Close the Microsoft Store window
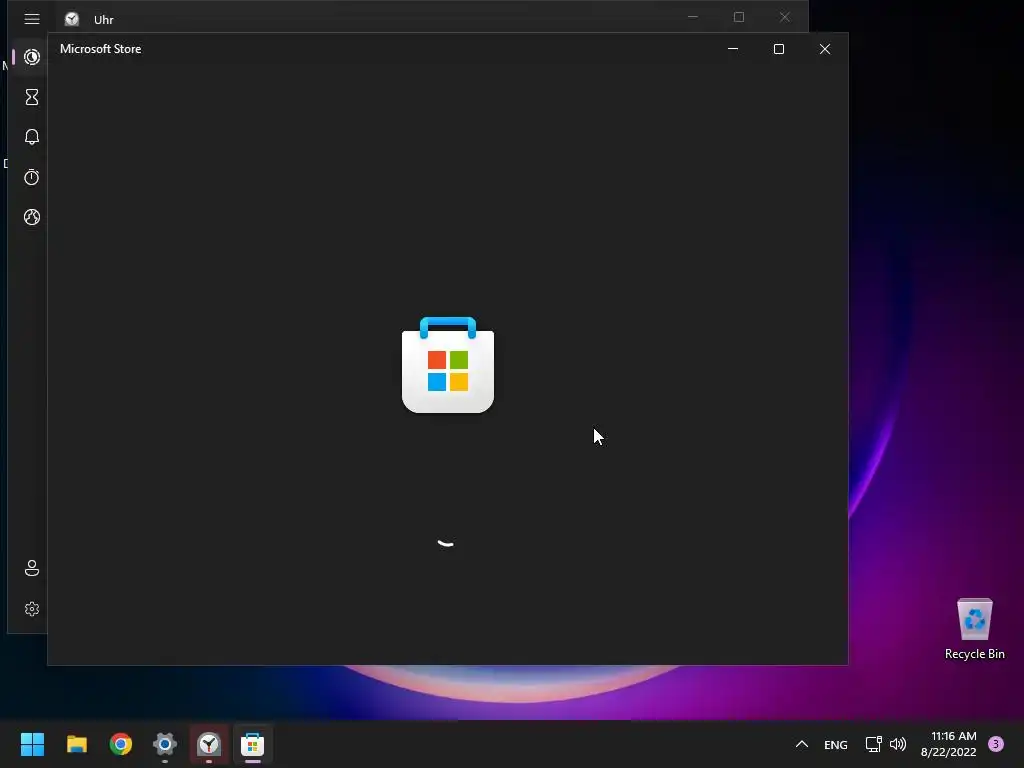This screenshot has height=768, width=1024. point(825,49)
